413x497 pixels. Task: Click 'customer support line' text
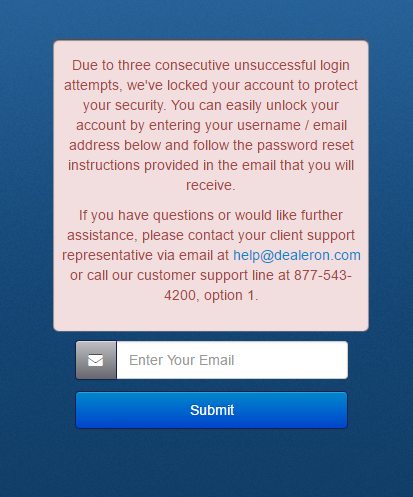tap(201, 275)
